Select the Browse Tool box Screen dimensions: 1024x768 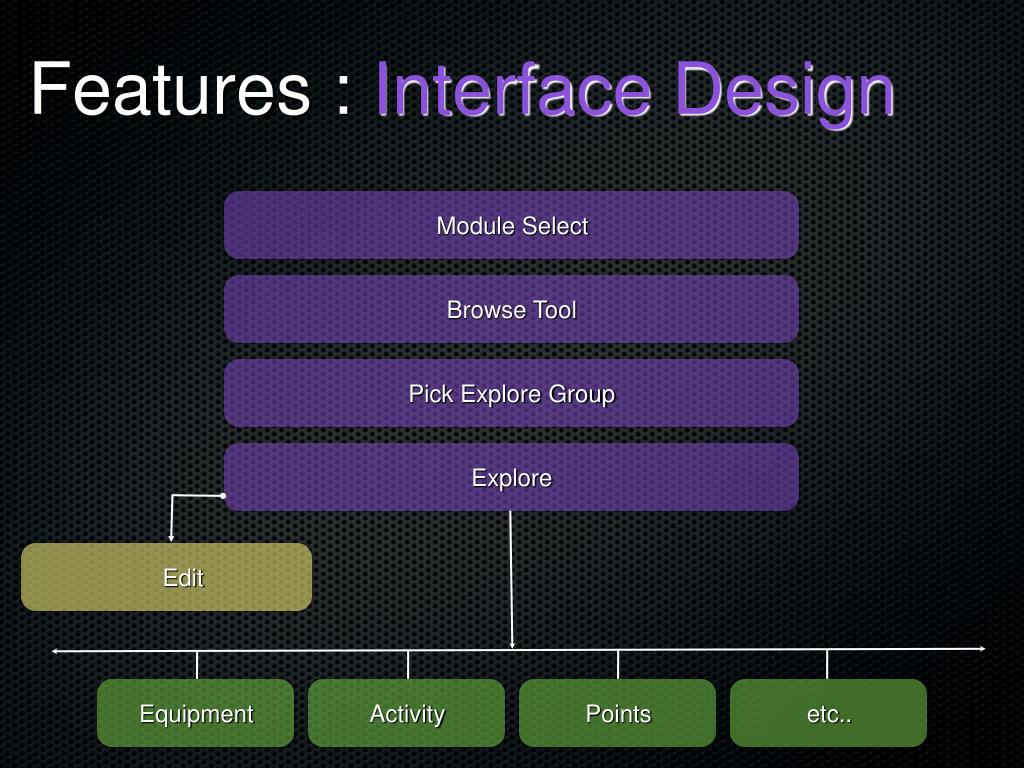tap(511, 310)
